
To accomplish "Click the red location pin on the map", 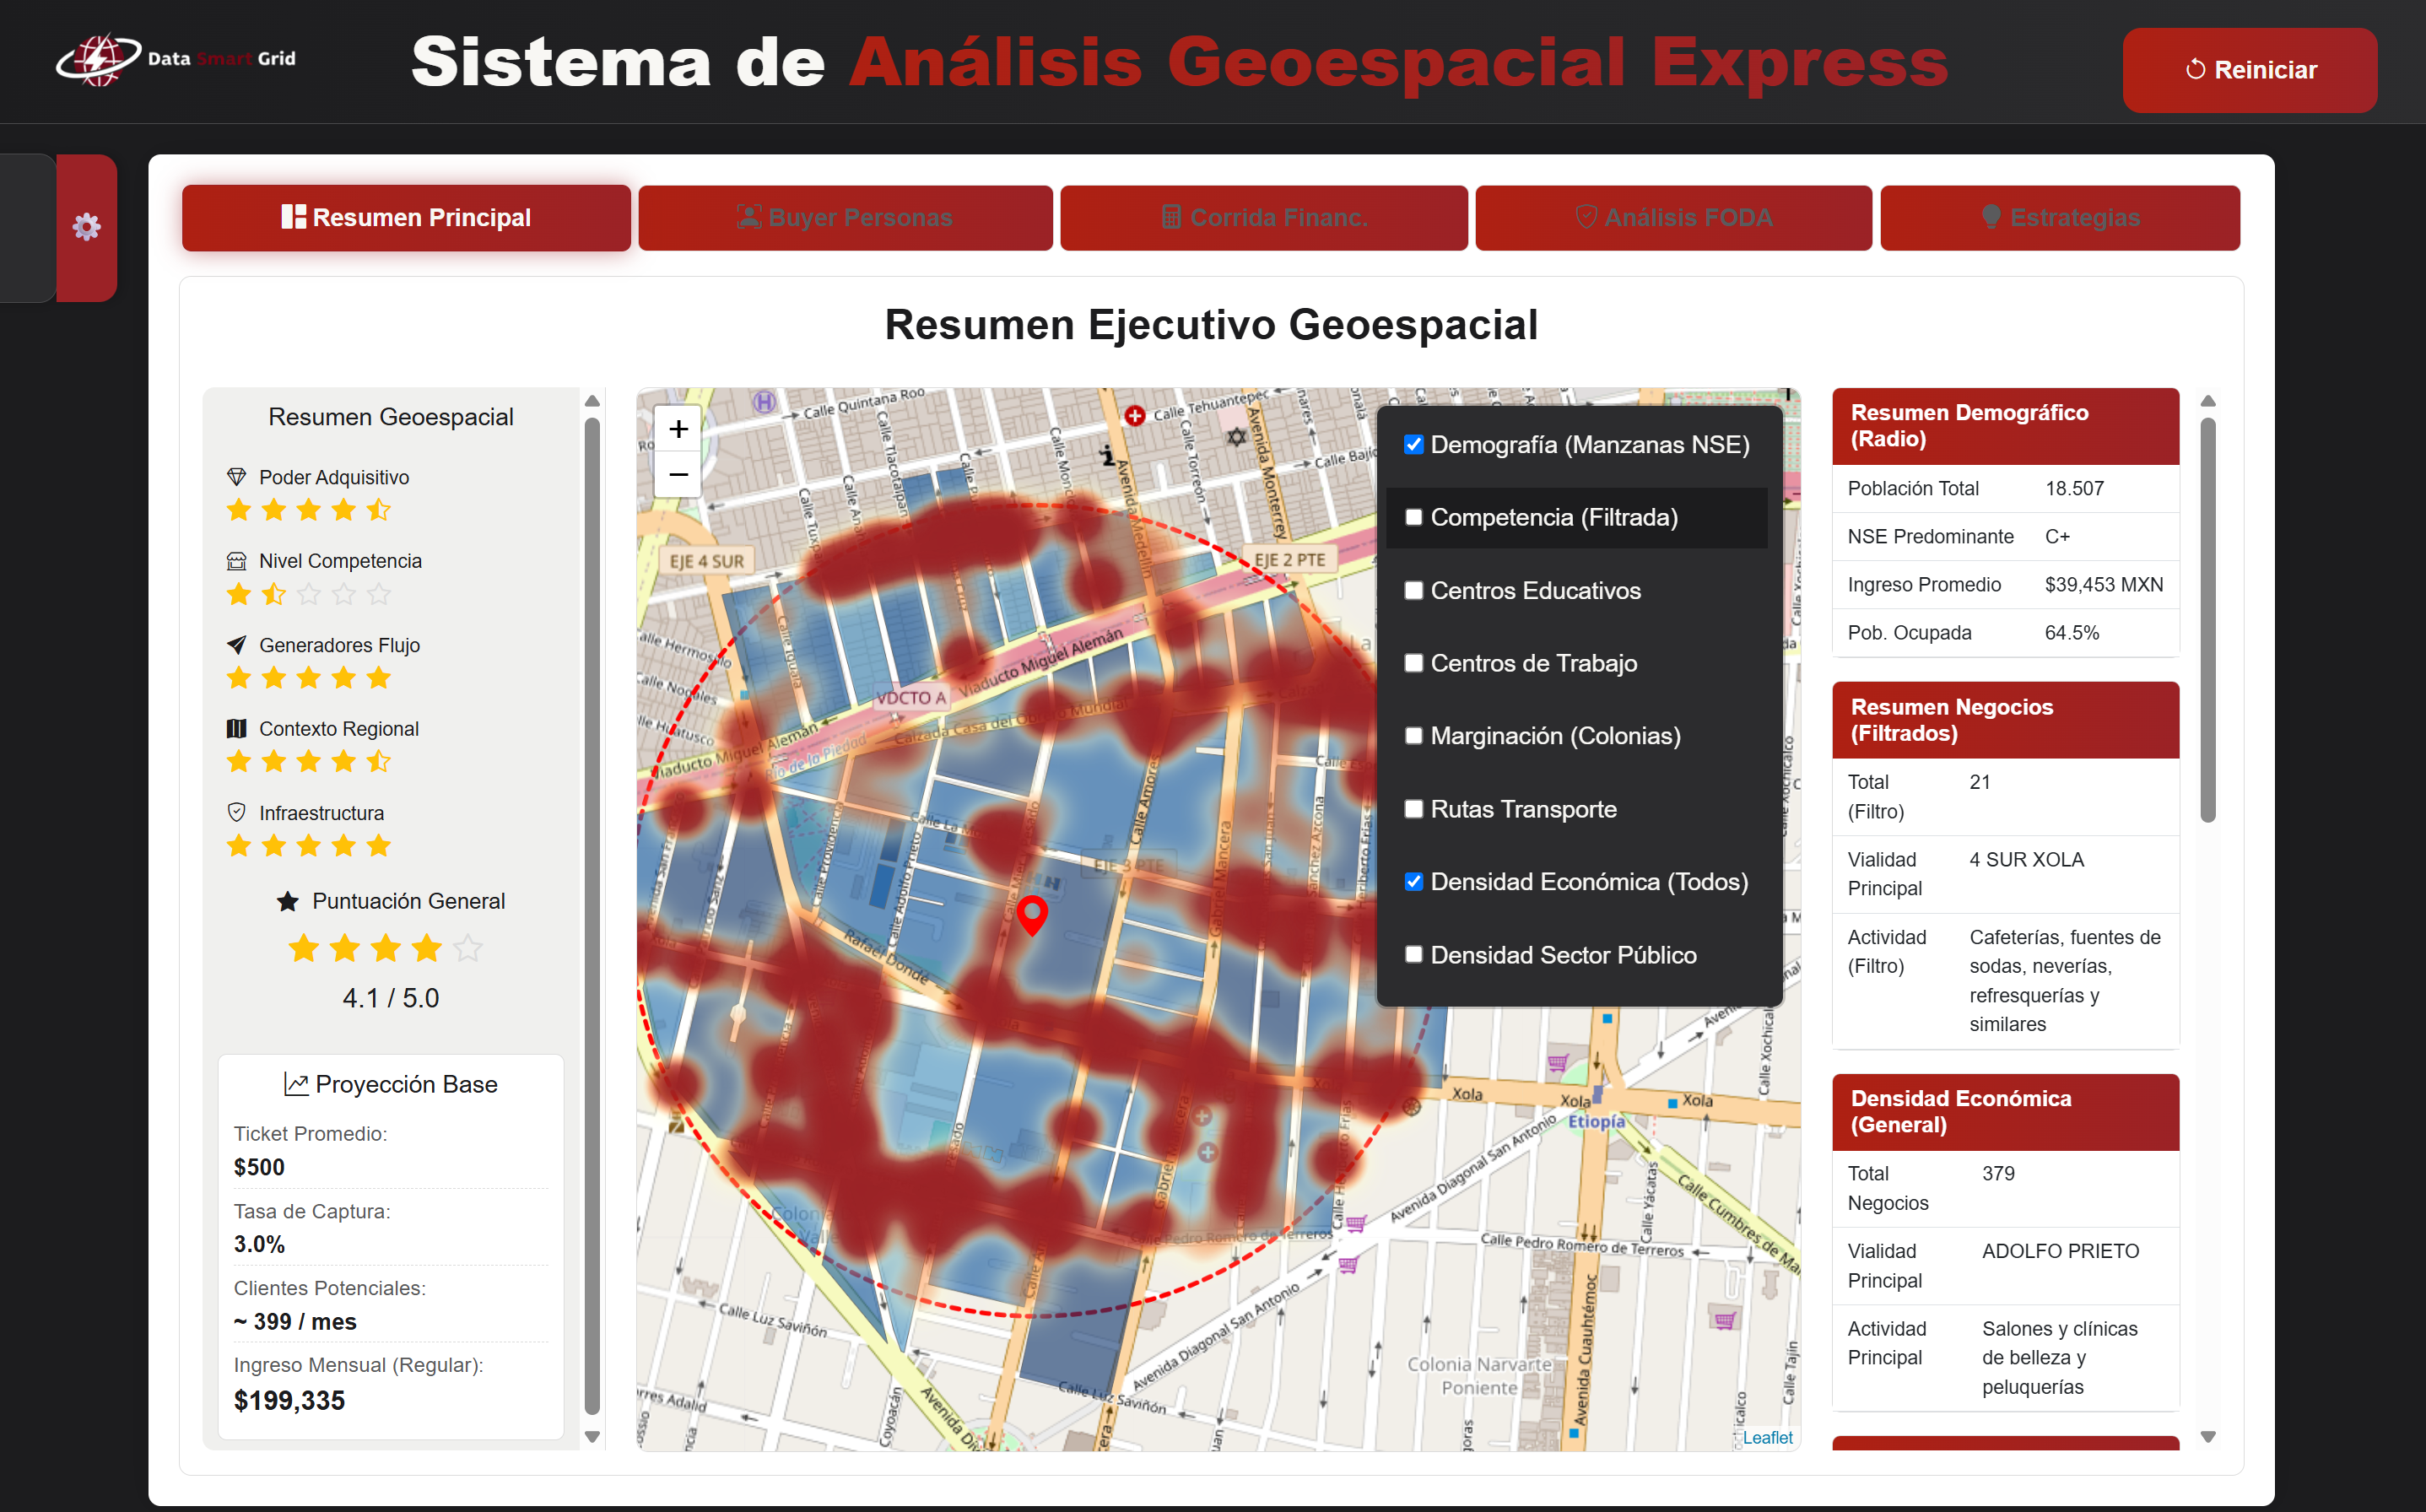I will click(1033, 913).
